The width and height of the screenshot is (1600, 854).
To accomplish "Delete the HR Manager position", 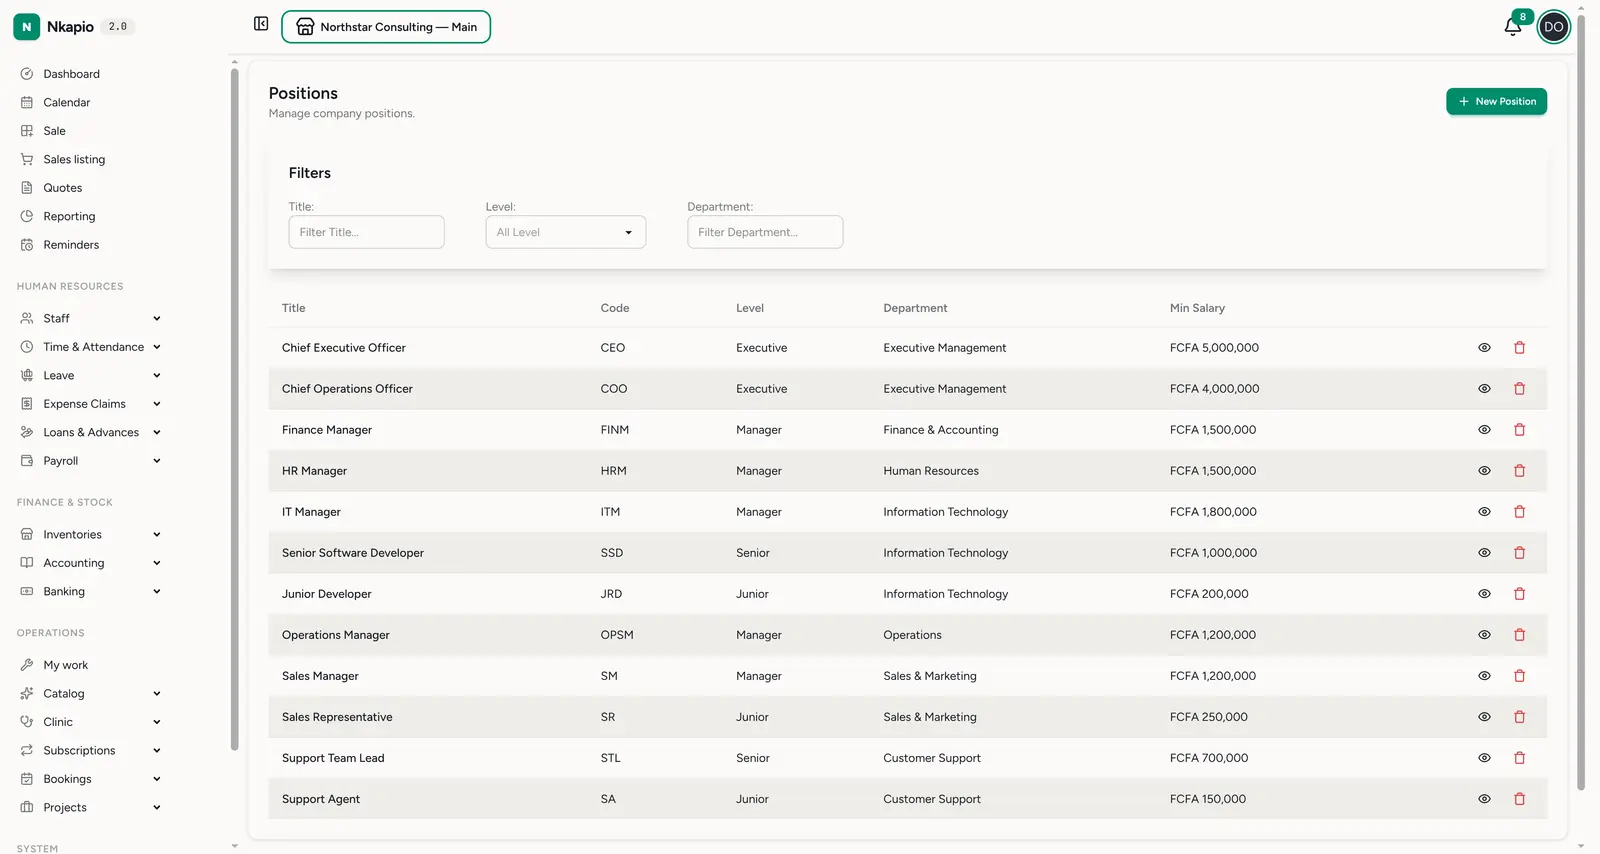I will tap(1519, 471).
